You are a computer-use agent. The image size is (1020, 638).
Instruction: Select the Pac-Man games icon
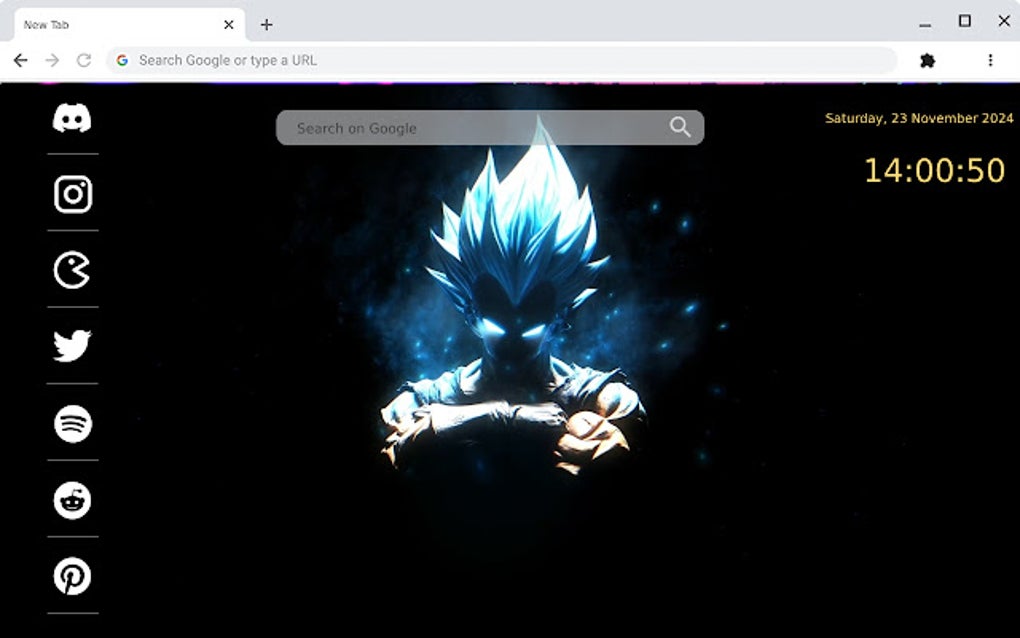point(71,270)
